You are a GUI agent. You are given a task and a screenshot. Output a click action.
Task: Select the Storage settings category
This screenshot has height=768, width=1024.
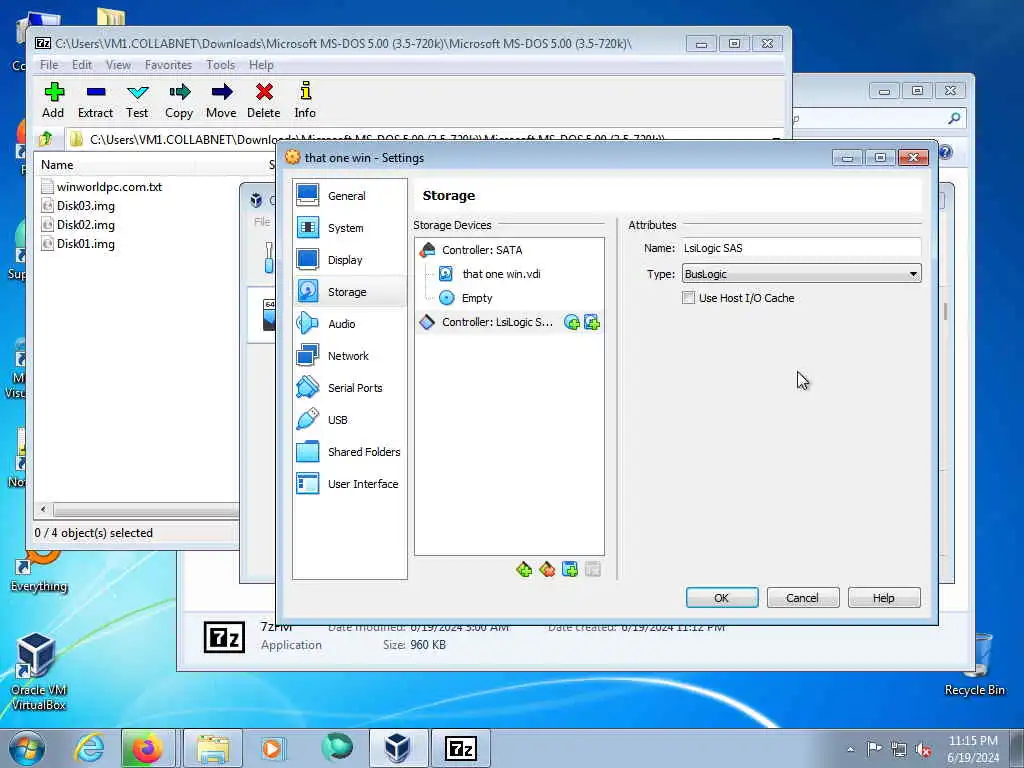click(349, 292)
